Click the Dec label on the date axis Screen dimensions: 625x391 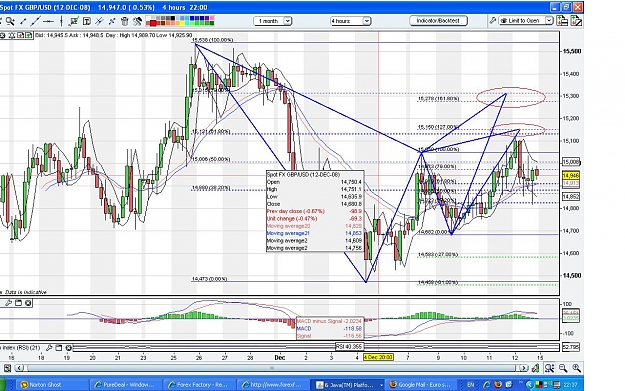tap(280, 358)
